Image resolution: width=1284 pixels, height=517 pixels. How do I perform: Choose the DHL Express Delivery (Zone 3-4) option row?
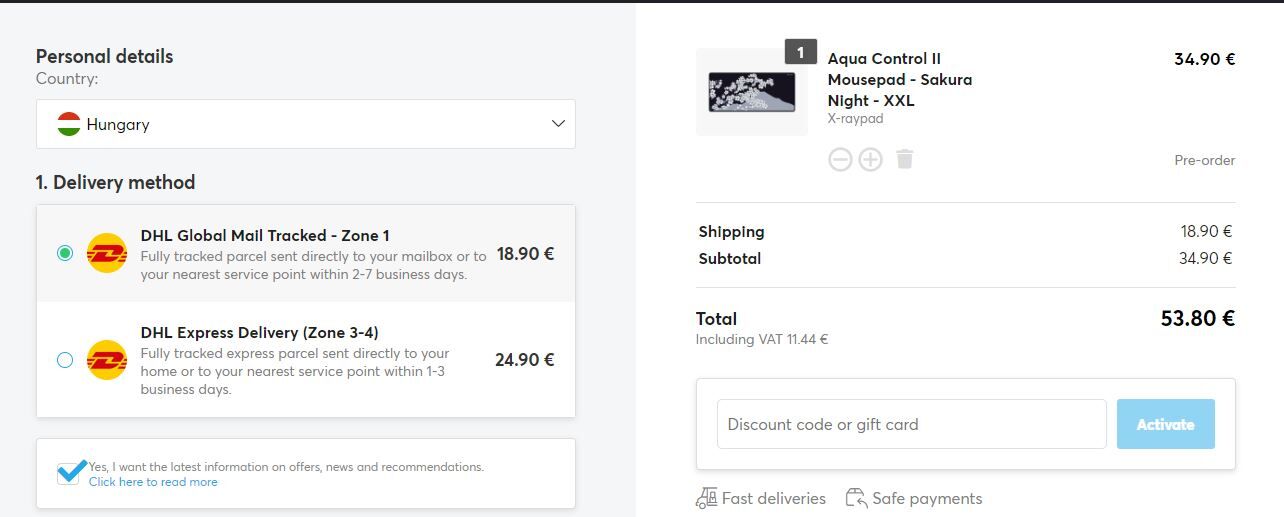[x=306, y=360]
